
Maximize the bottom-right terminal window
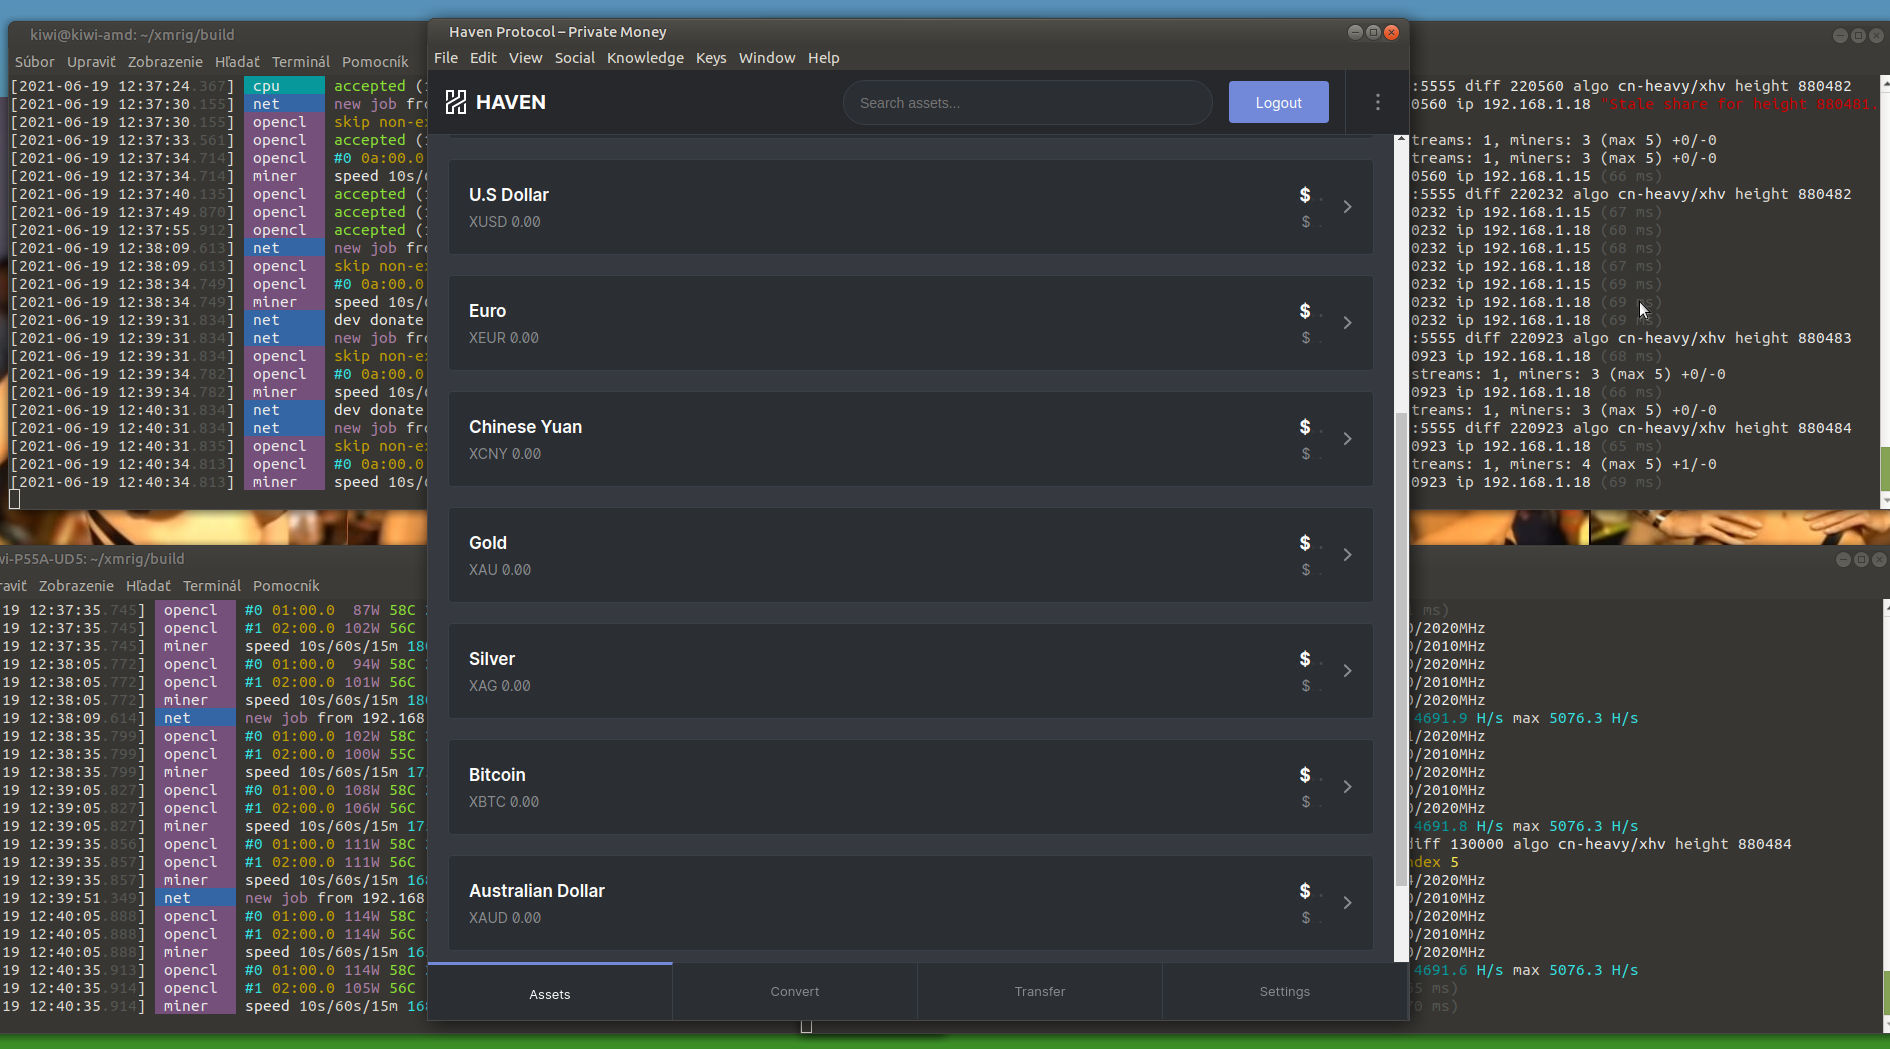(1861, 559)
